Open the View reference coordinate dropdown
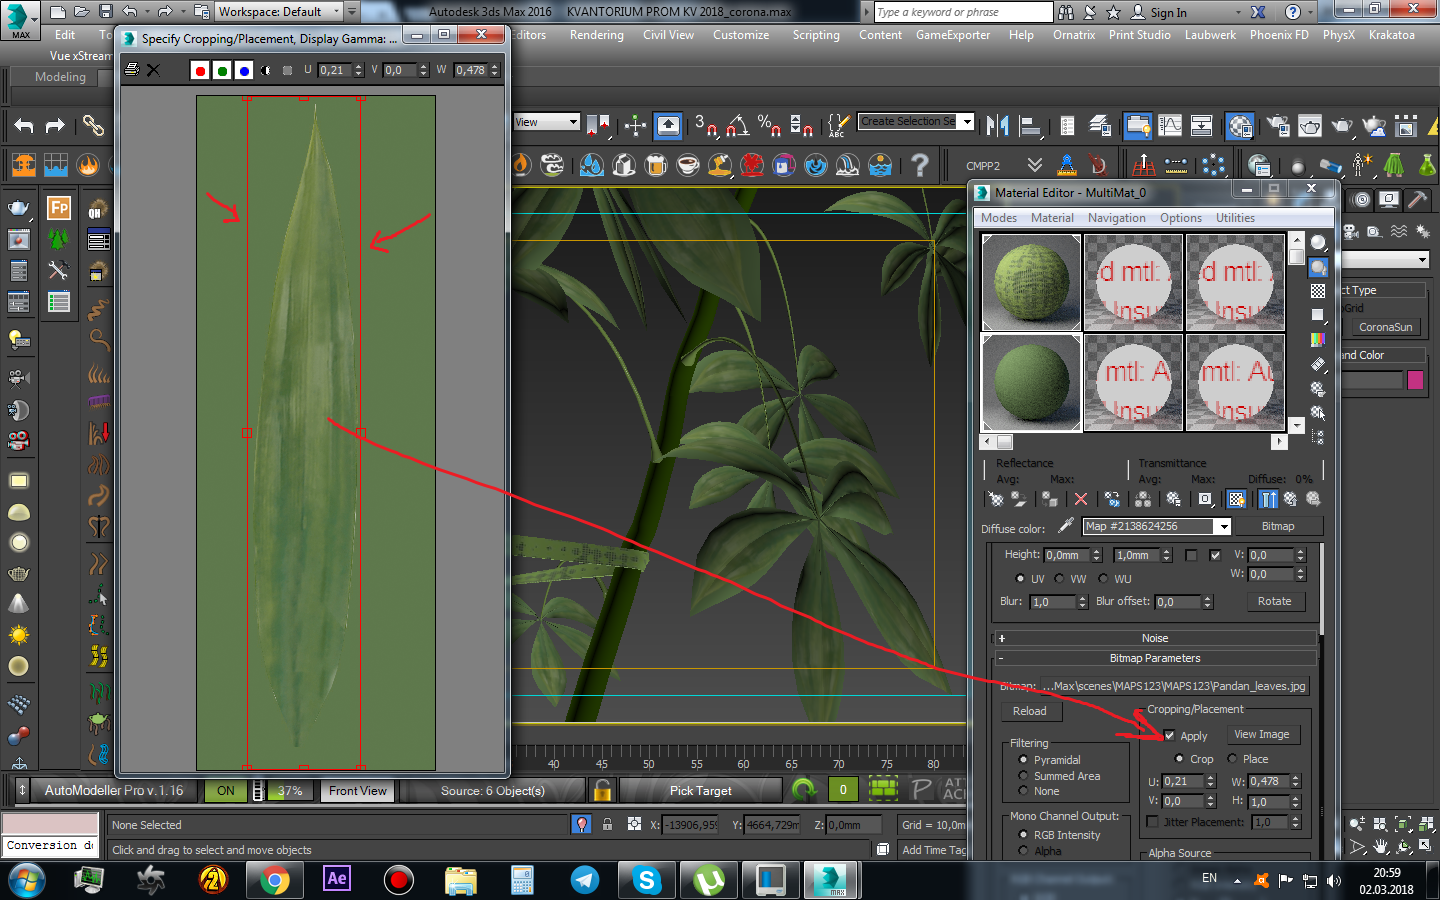Screen dimensions: 1440x900 pos(547,122)
